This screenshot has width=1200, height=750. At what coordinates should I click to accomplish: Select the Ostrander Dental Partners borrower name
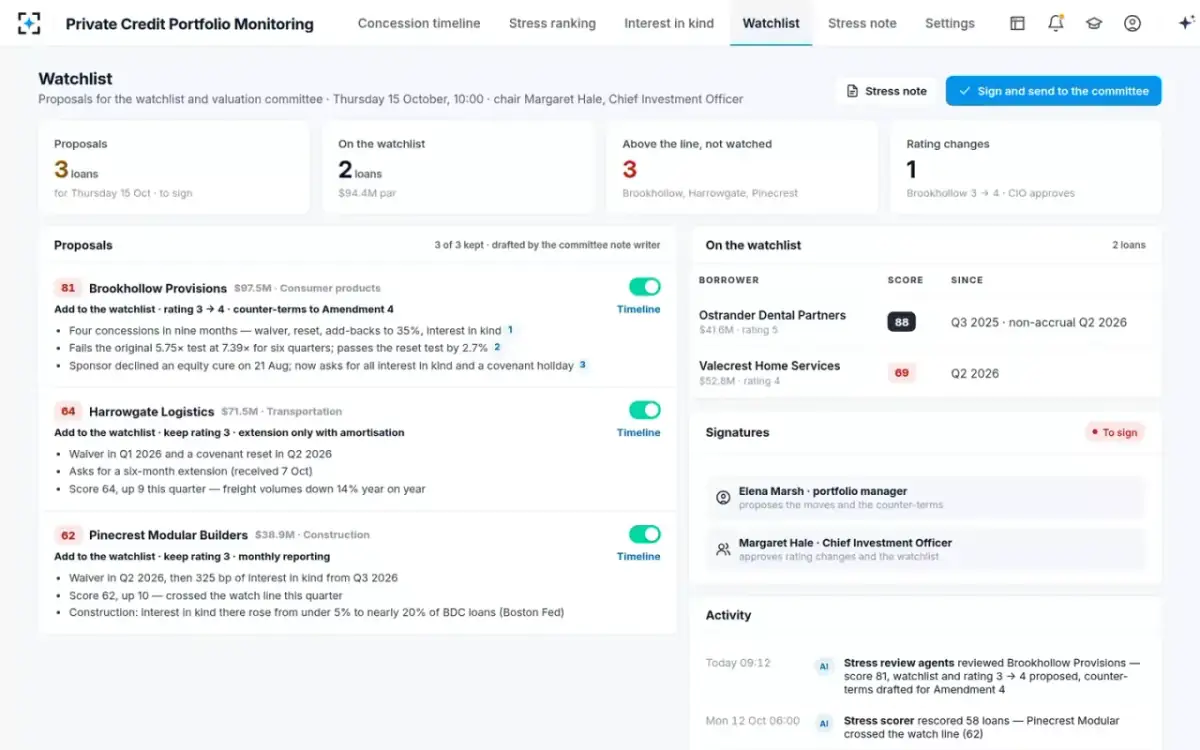coord(772,315)
